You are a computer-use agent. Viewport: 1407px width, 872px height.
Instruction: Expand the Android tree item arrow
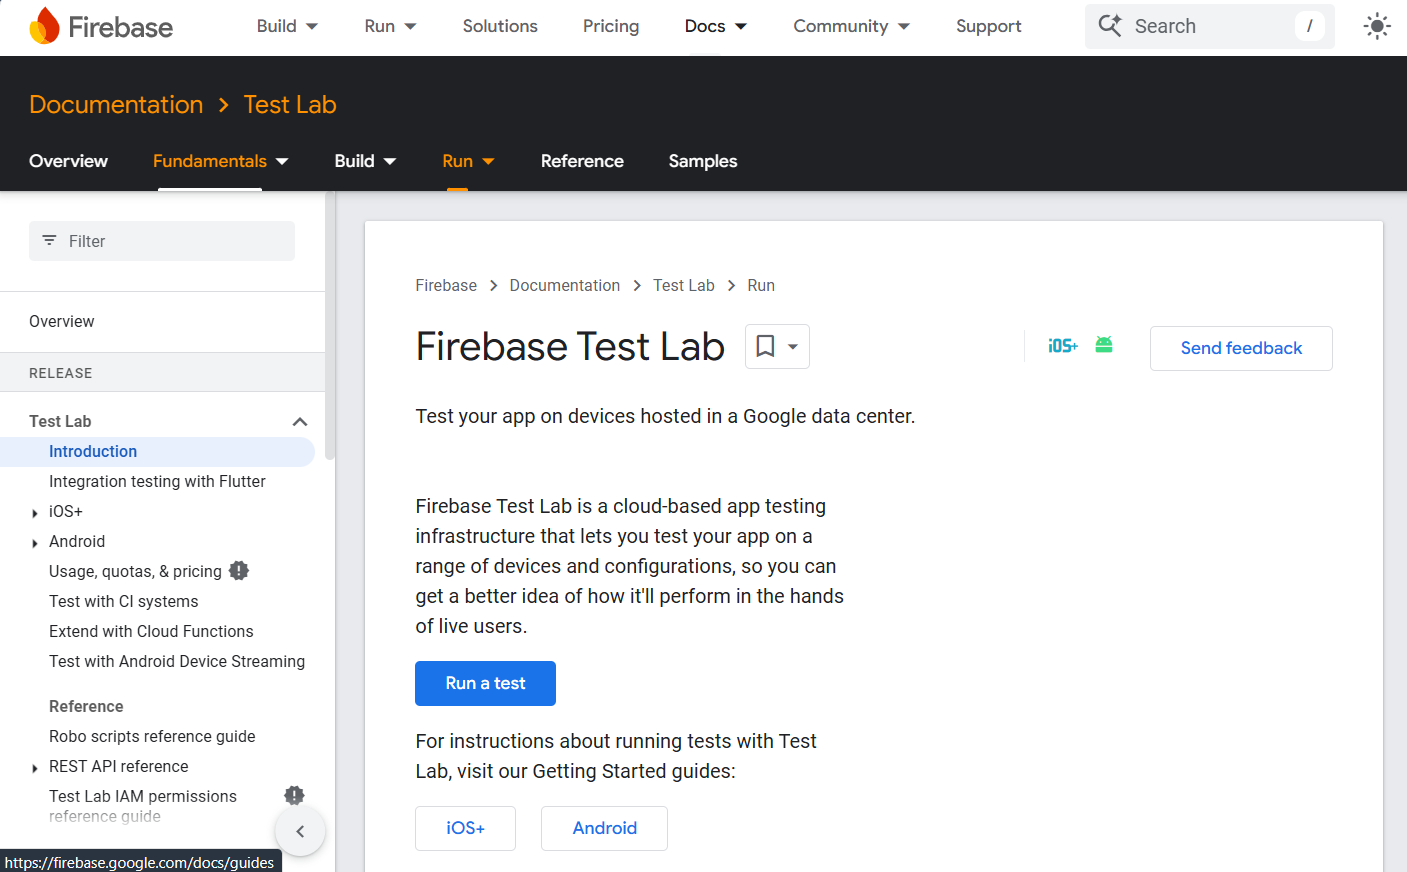[35, 542]
